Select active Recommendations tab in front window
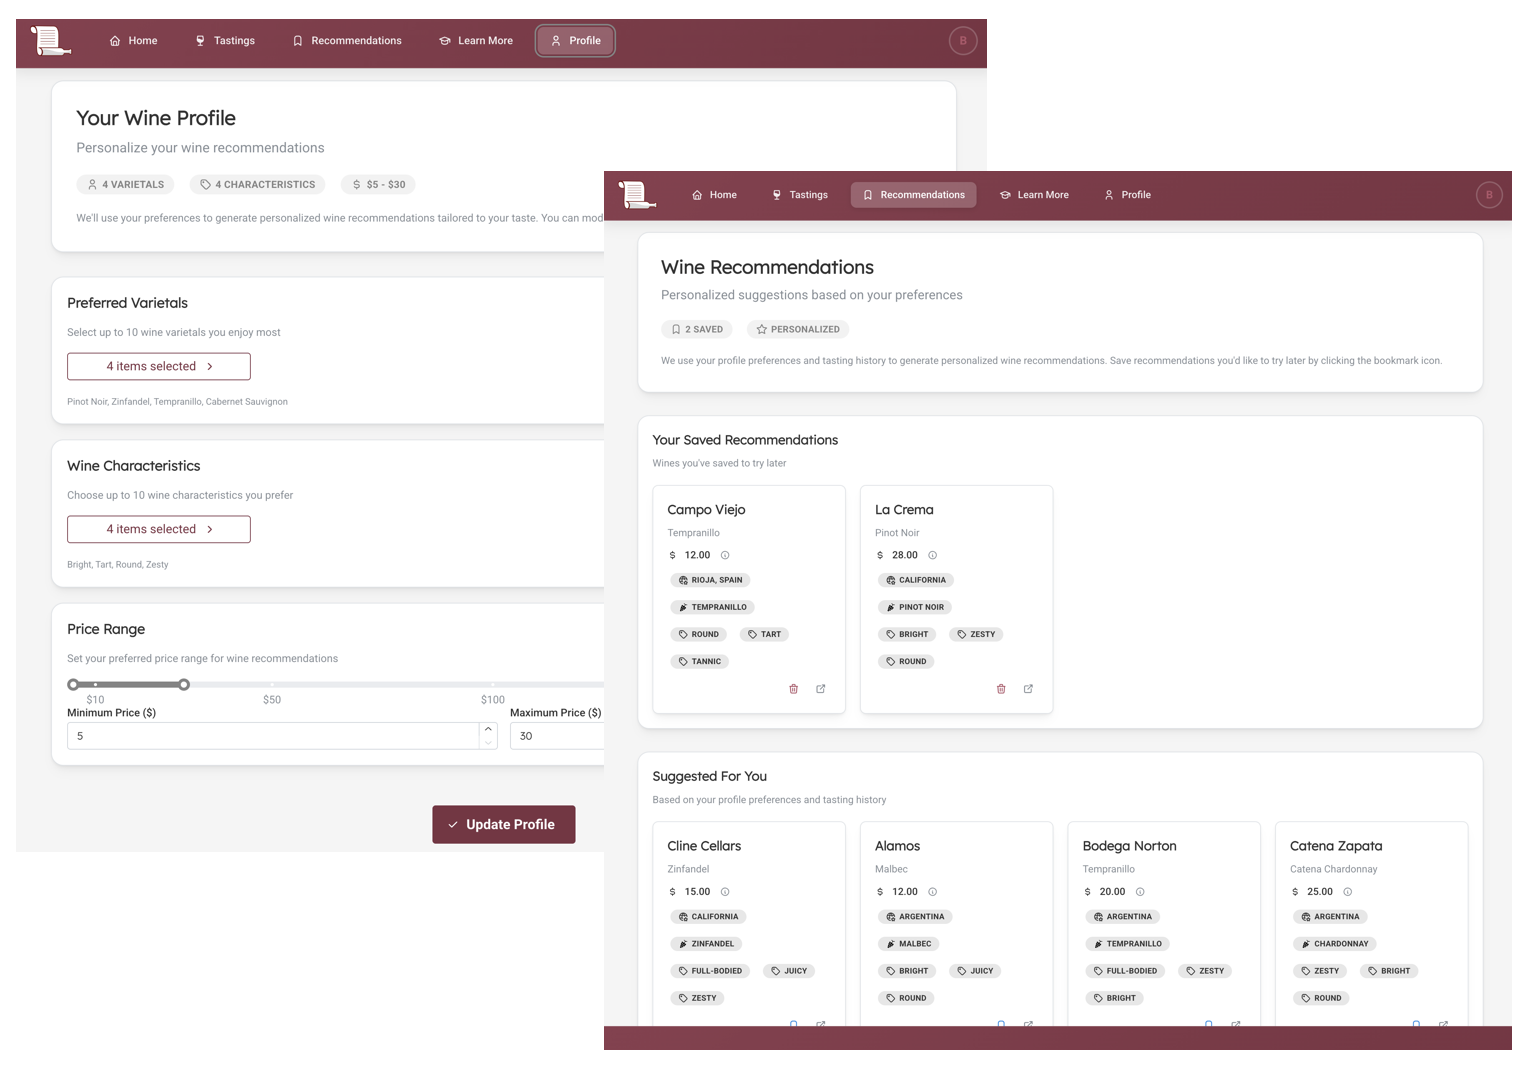This screenshot has height=1082, width=1533. (914, 195)
